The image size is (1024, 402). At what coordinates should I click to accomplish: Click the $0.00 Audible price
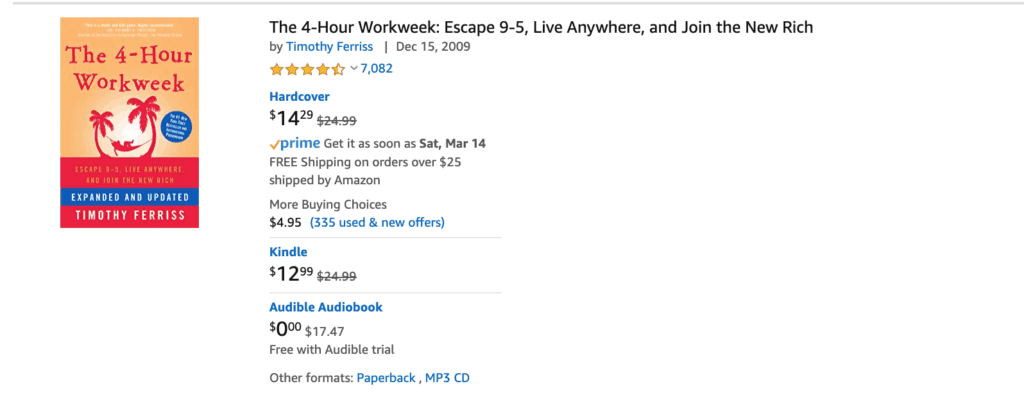point(285,329)
